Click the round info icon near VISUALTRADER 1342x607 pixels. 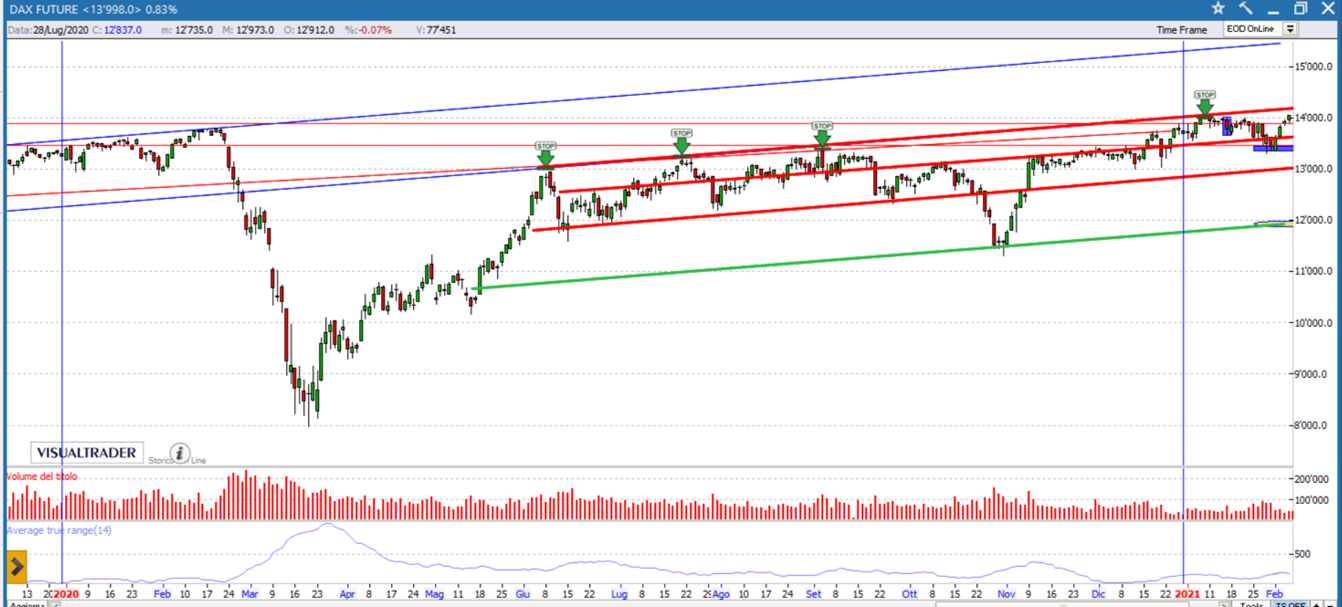click(x=180, y=453)
